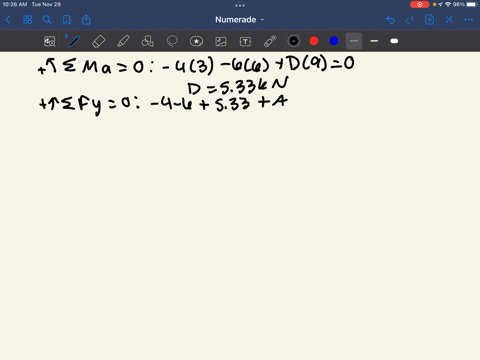Select the thin stroke width
Viewport: 480px width, 360px height.
354,41
